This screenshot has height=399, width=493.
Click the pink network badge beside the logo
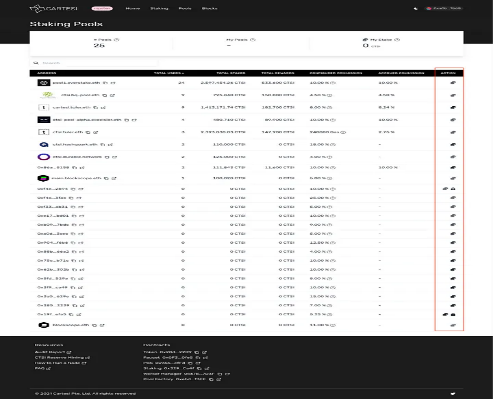click(102, 8)
